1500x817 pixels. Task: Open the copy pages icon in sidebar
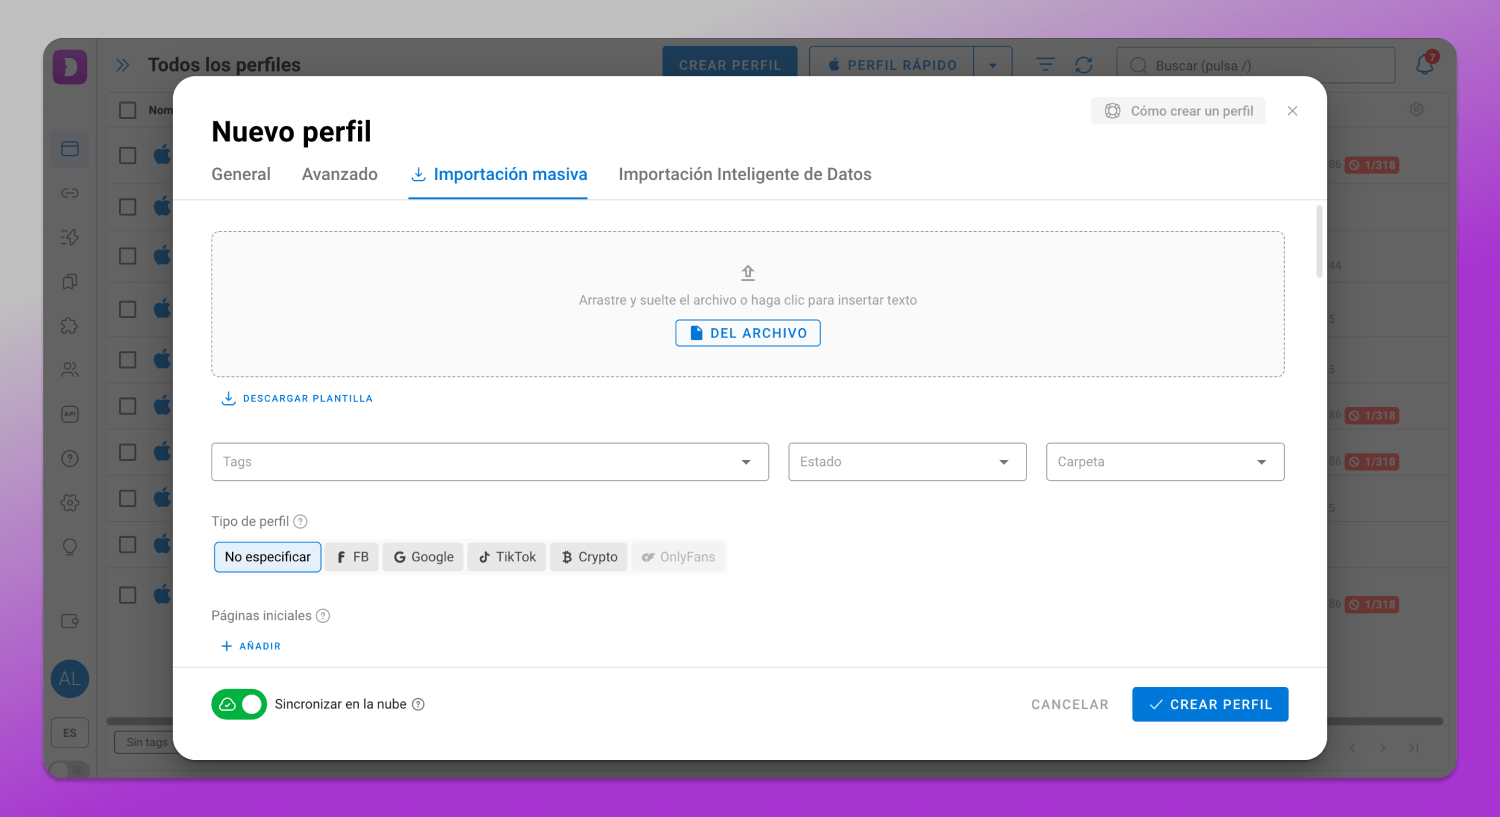[70, 281]
